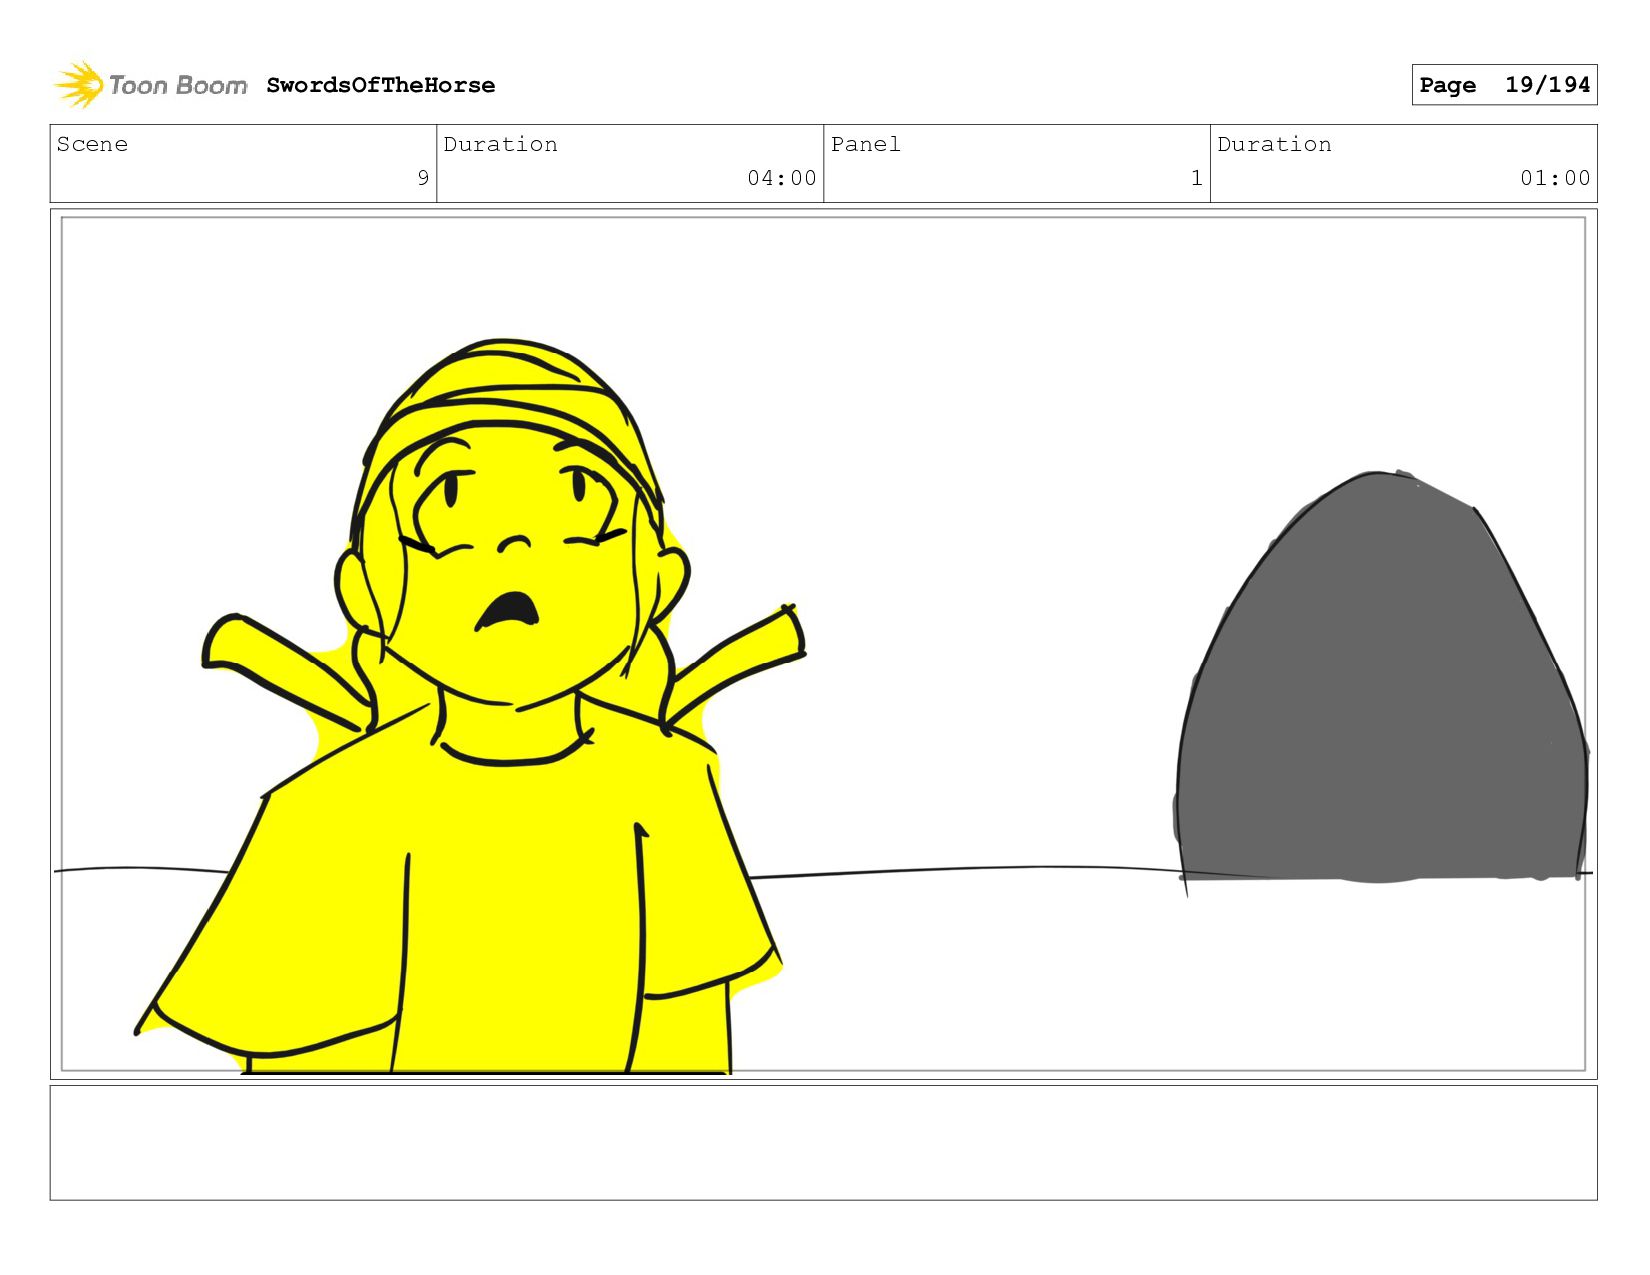Click the empty notes box below panel

click(823, 1143)
